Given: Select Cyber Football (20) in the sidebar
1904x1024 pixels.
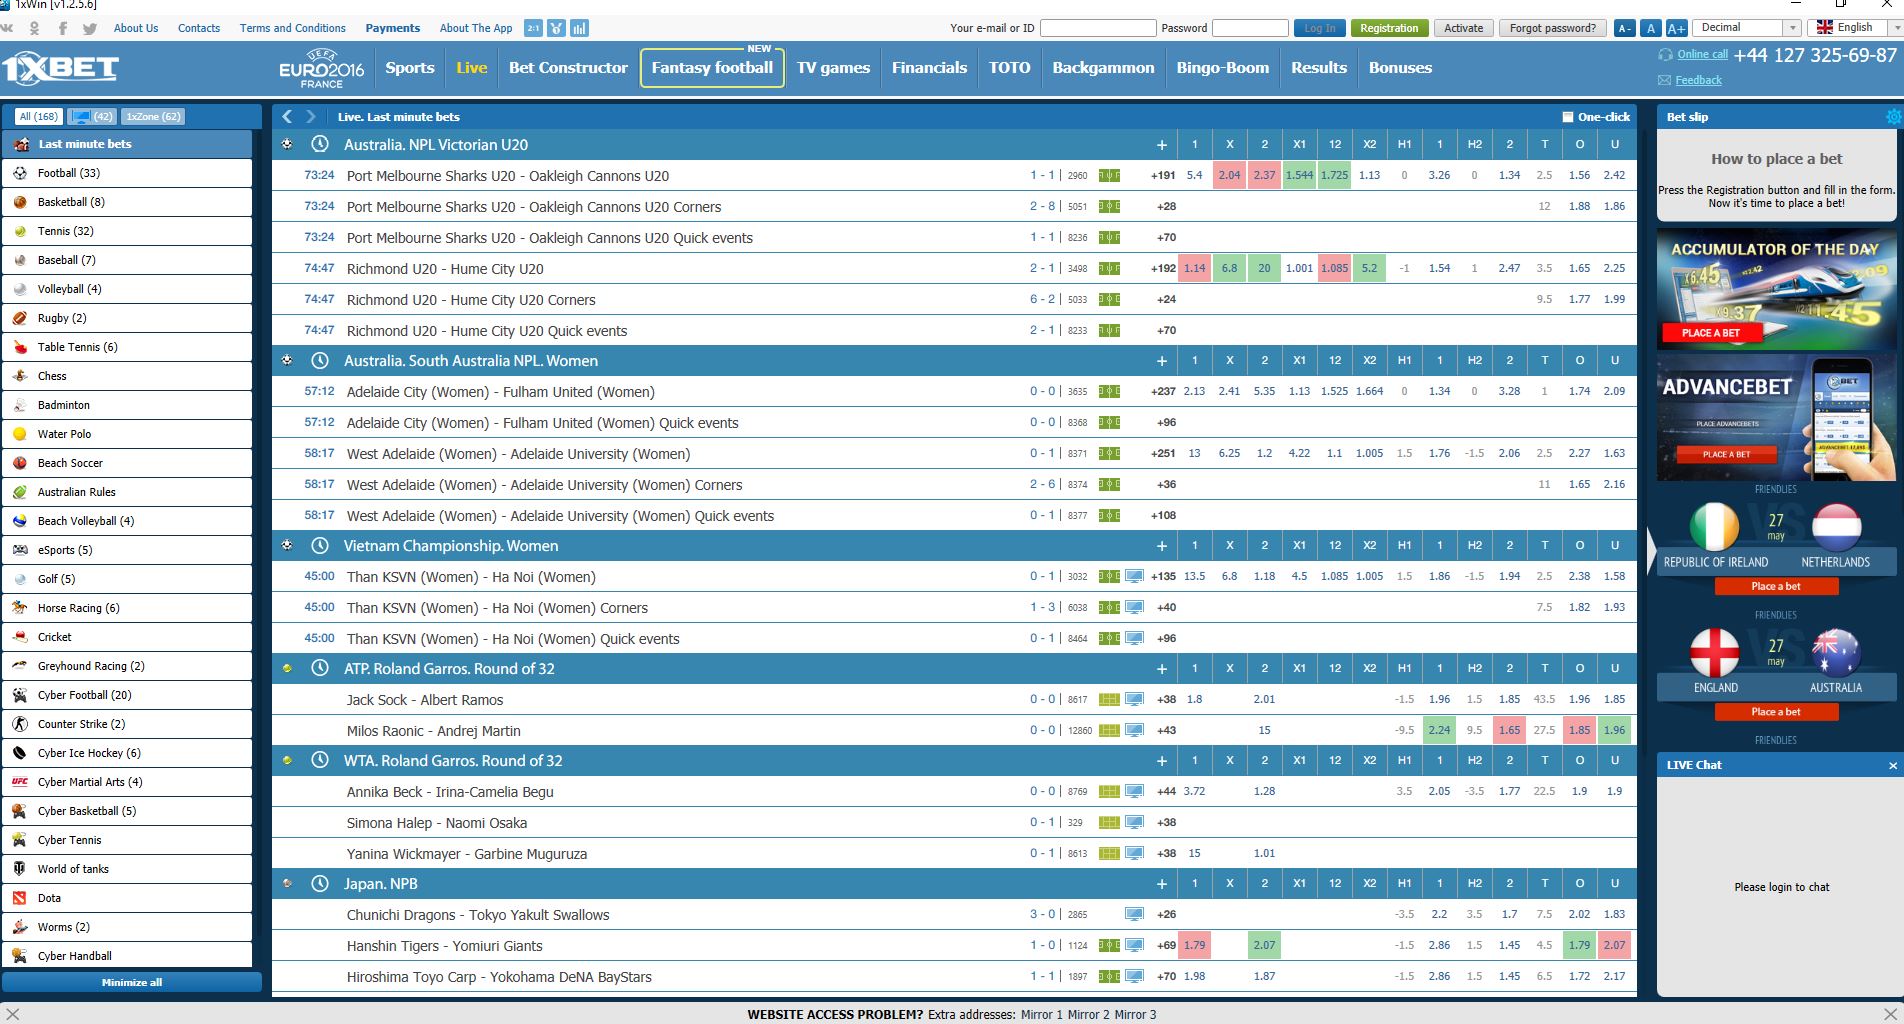Looking at the screenshot, I should [127, 695].
